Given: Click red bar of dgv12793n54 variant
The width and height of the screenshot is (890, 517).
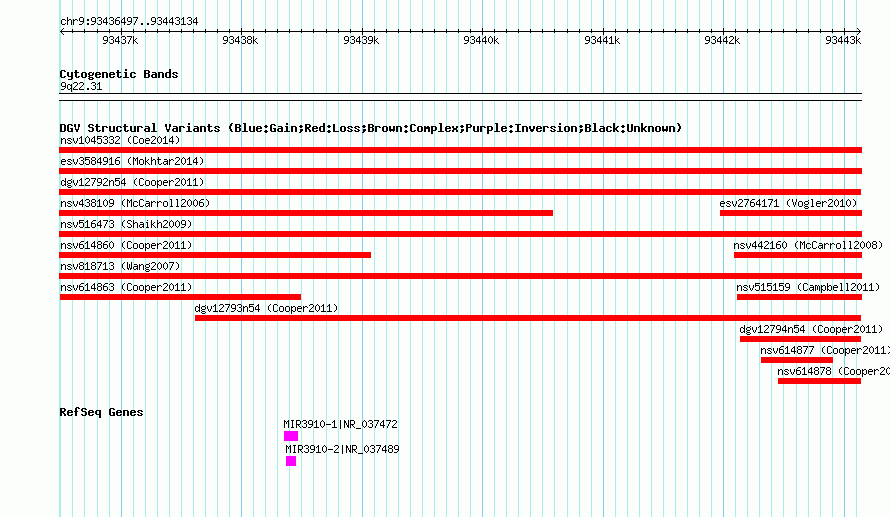Looking at the screenshot, I should pos(528,318).
